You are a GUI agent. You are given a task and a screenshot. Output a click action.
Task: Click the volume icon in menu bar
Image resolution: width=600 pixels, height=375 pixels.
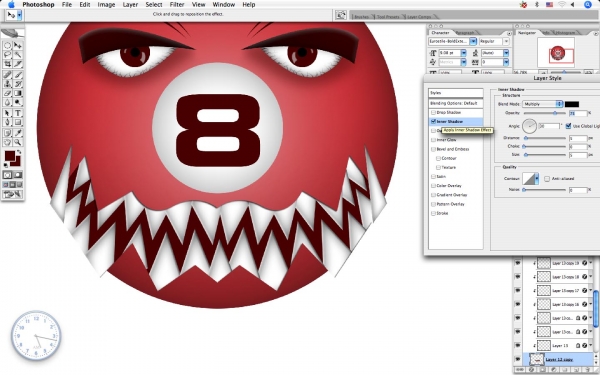[573, 5]
